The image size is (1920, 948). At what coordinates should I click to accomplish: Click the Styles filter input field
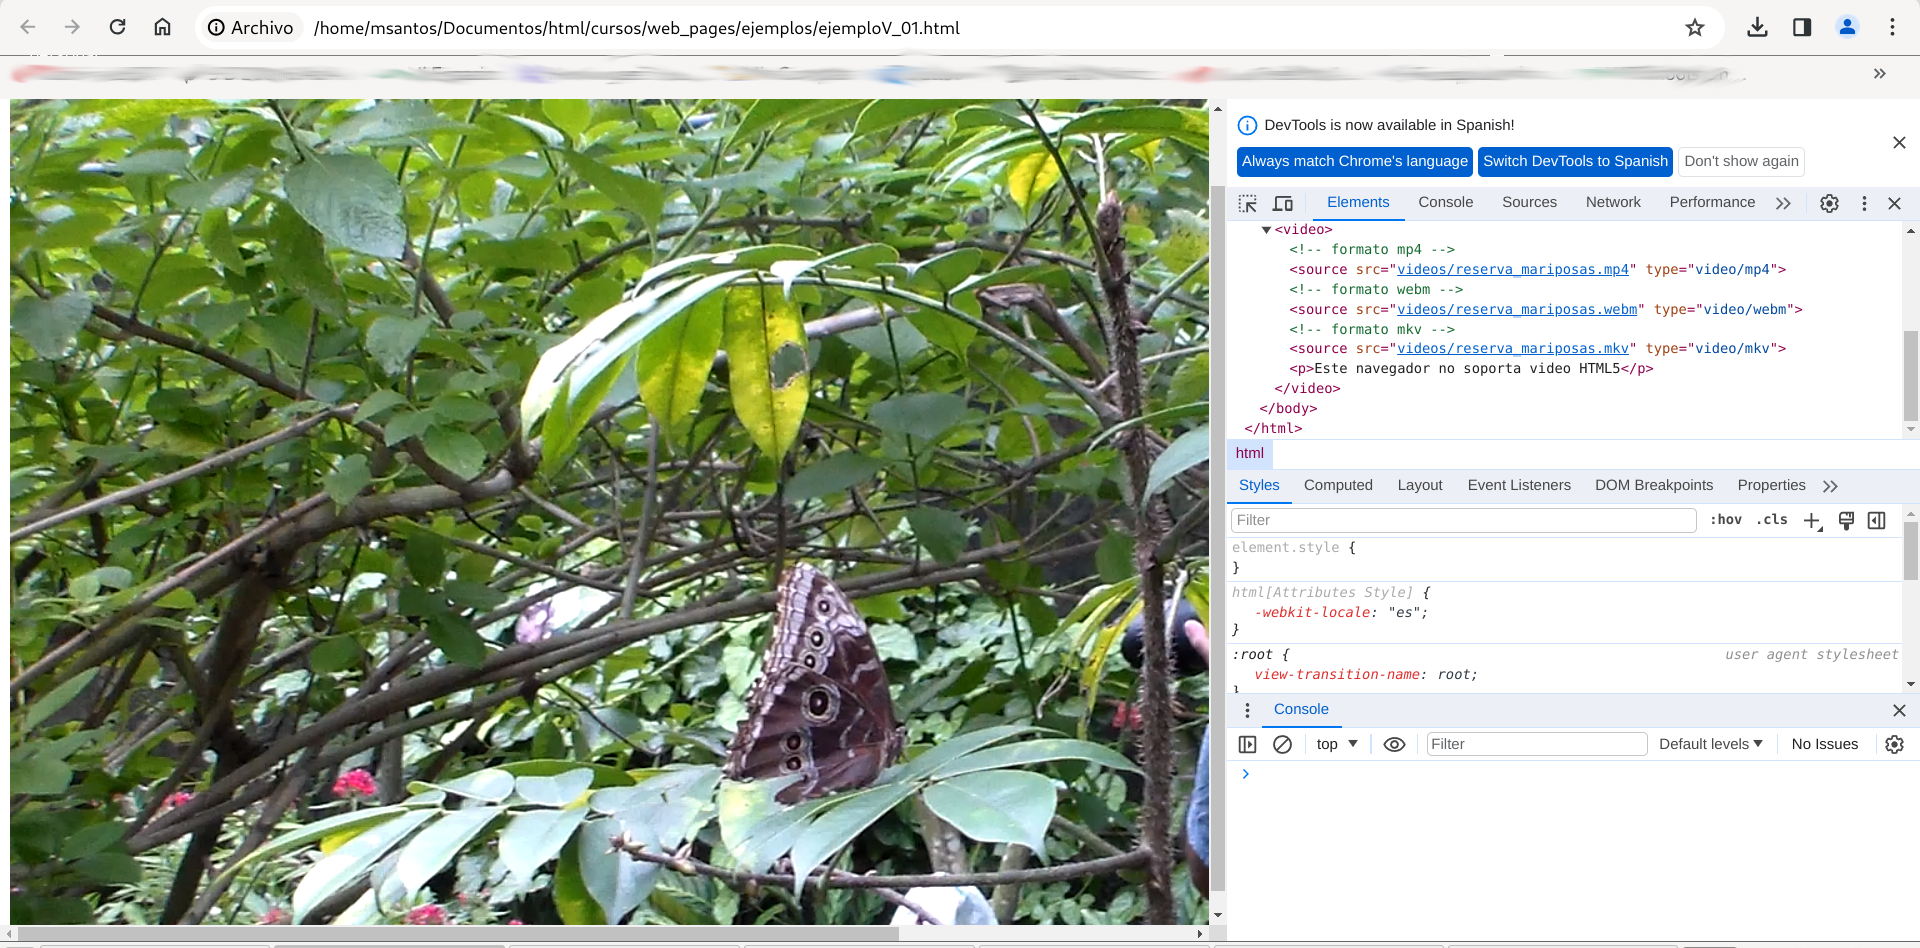point(1463,520)
